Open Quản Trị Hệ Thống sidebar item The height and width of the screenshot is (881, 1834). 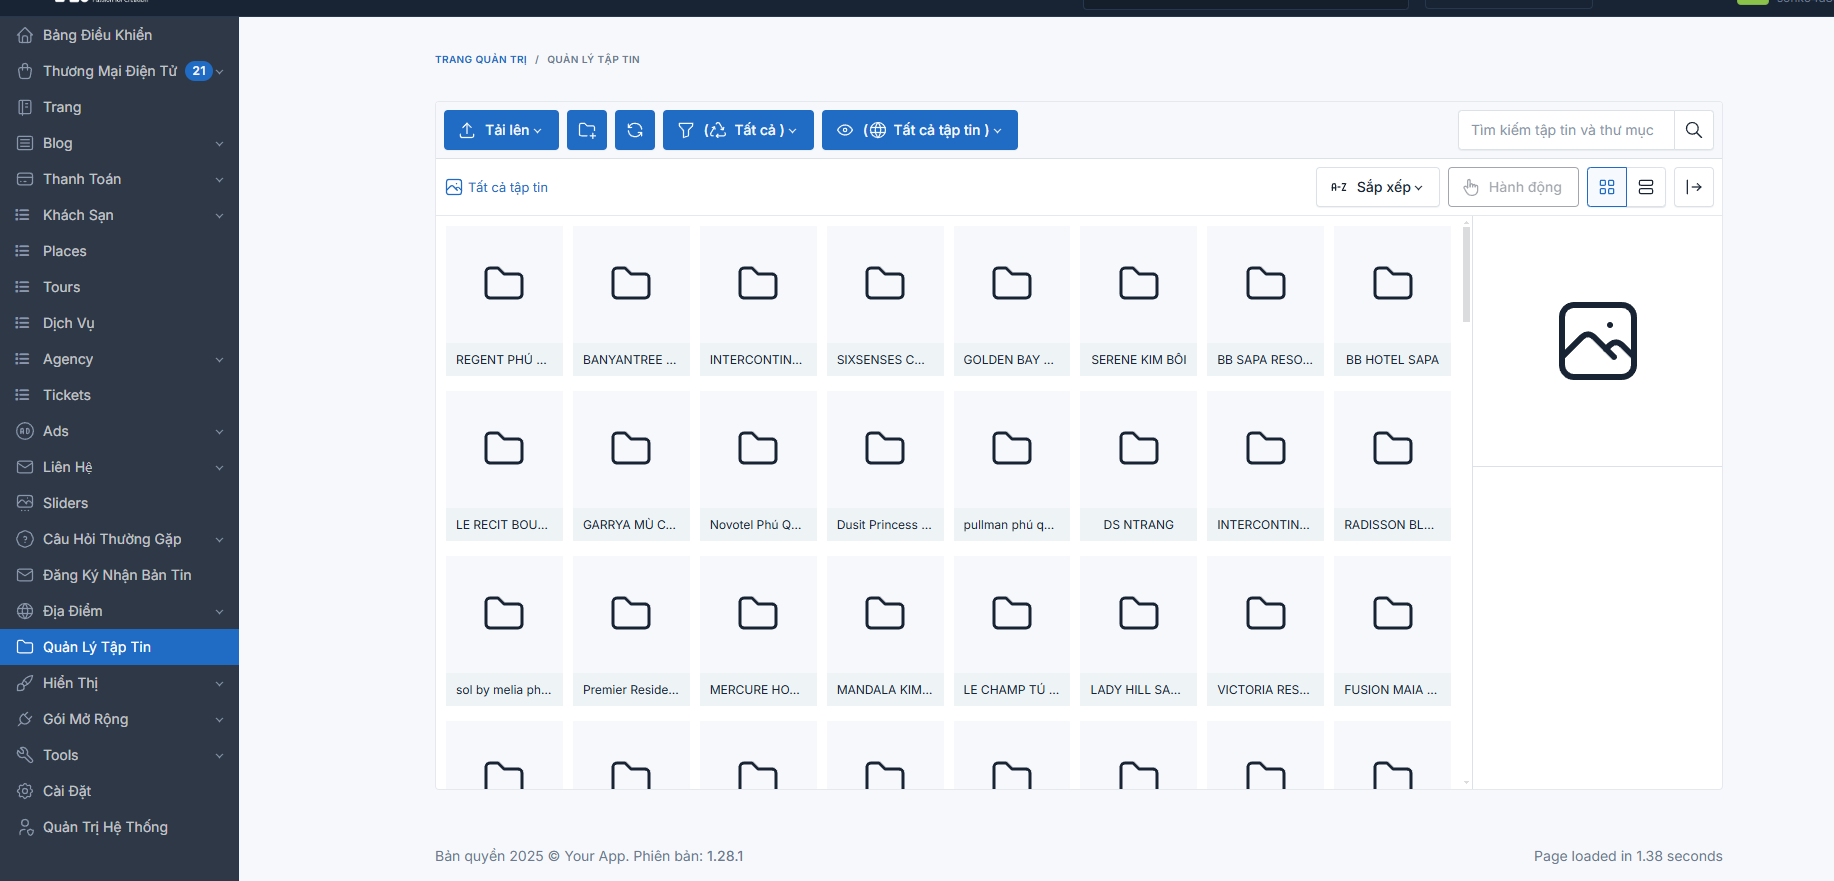(119, 827)
